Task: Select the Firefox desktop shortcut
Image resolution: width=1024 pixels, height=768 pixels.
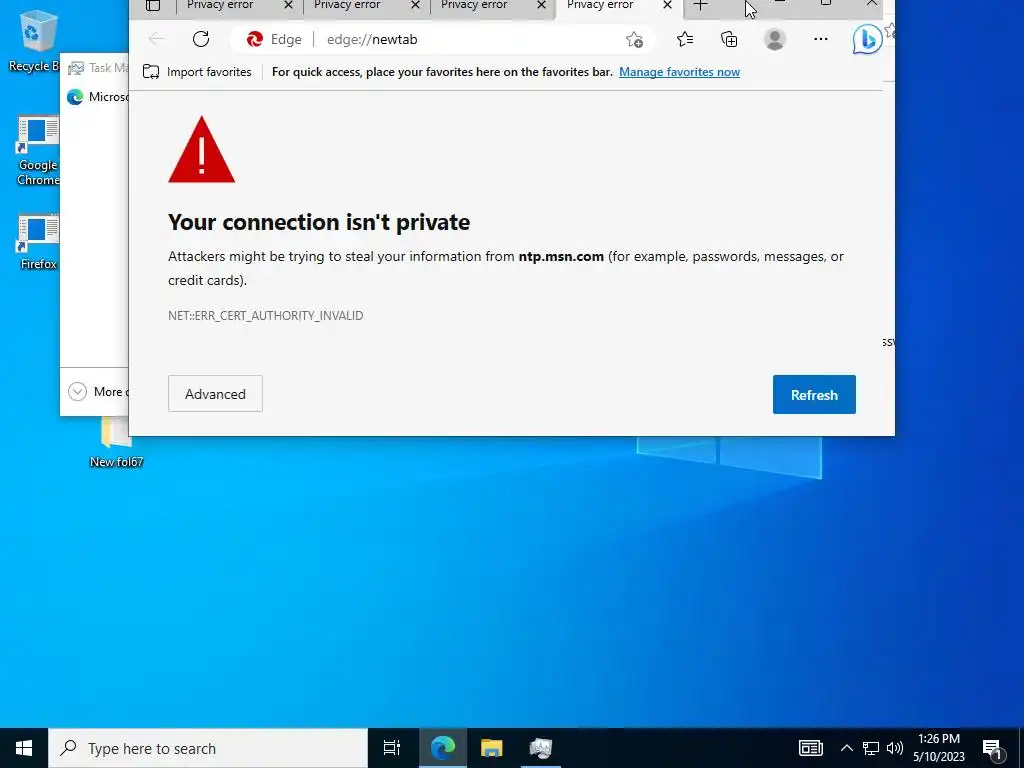Action: [38, 241]
